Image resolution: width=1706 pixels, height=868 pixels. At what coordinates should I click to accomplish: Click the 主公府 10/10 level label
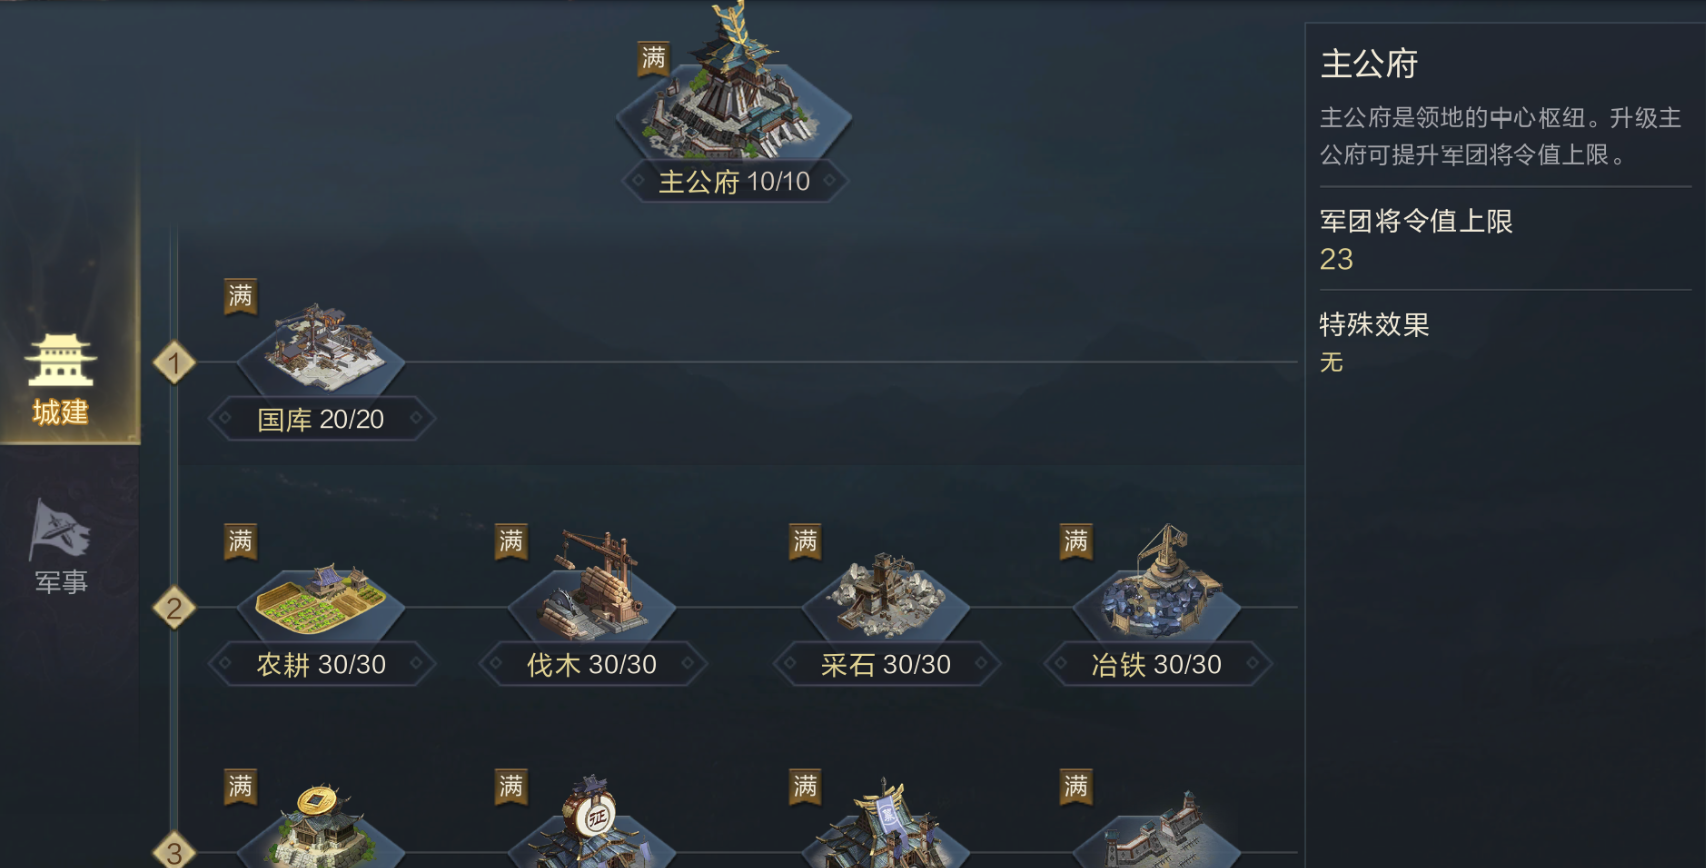pos(734,182)
